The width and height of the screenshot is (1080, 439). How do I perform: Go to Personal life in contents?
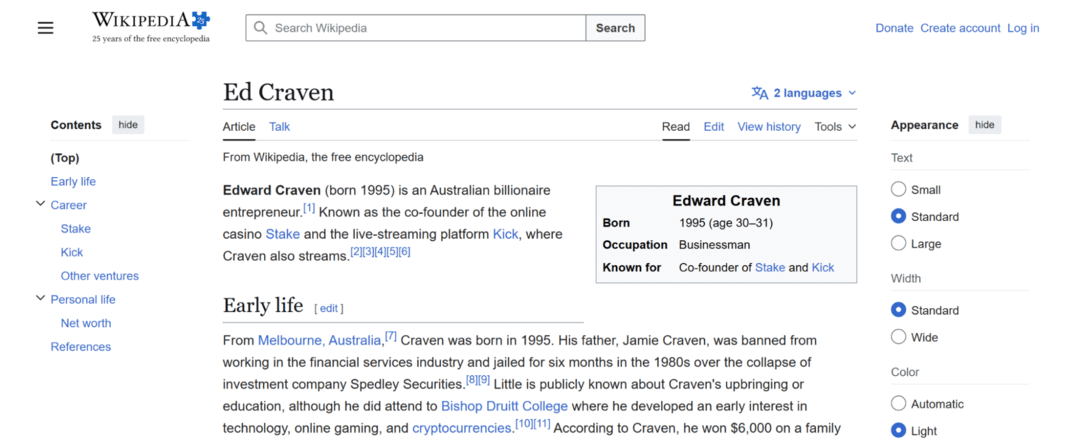(83, 300)
